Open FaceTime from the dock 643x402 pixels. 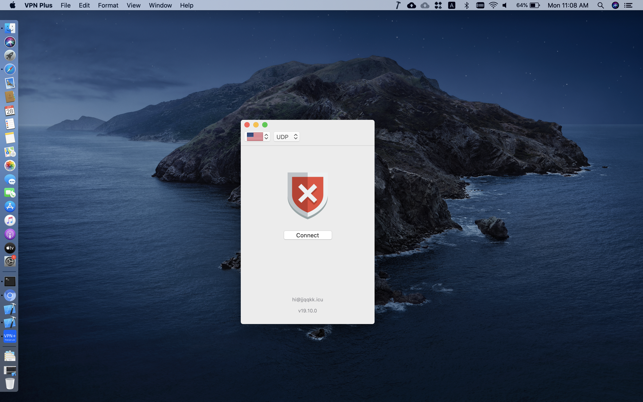coord(10,193)
